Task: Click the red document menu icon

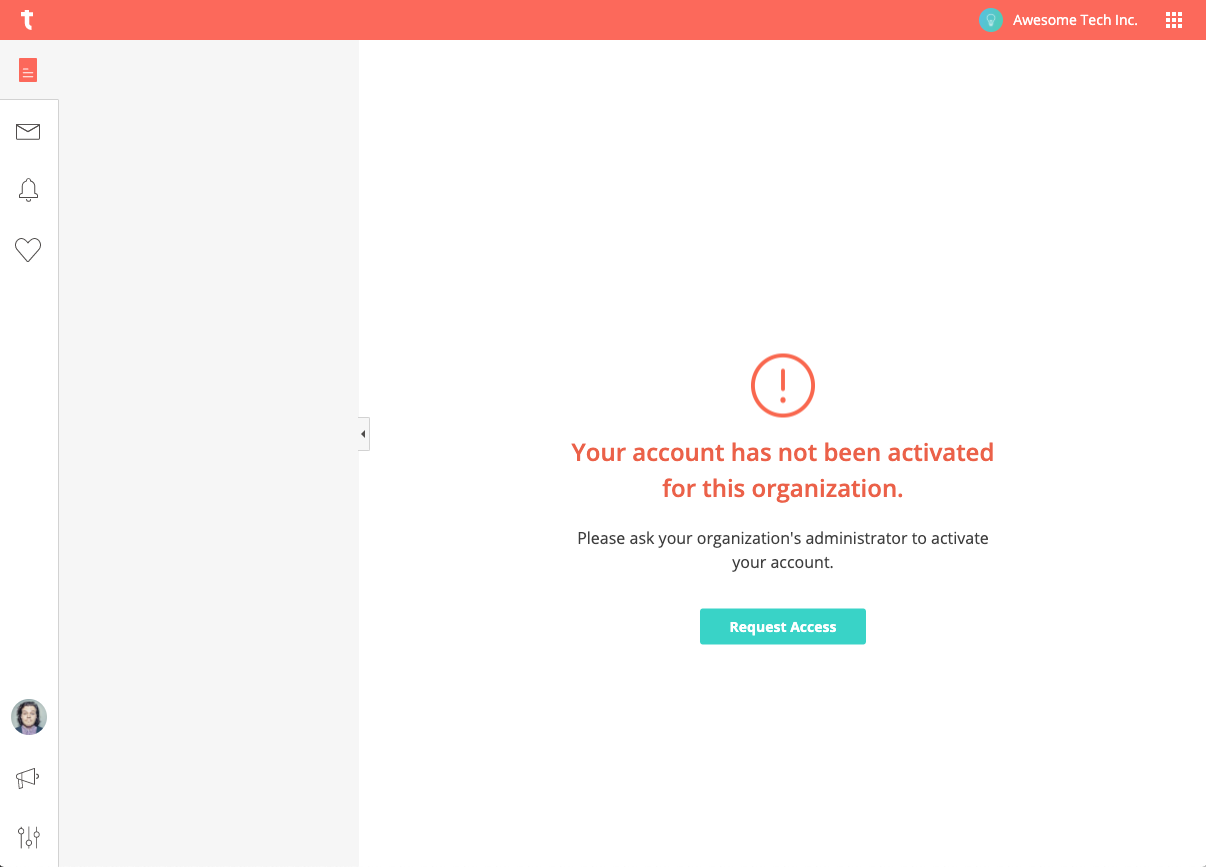Action: (28, 70)
